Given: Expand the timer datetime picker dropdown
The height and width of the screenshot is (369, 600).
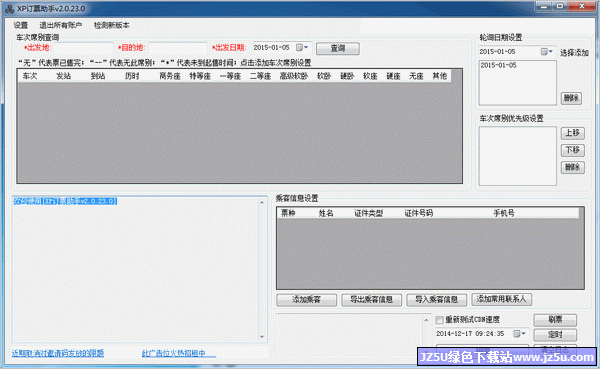Looking at the screenshot, I should click(x=519, y=334).
